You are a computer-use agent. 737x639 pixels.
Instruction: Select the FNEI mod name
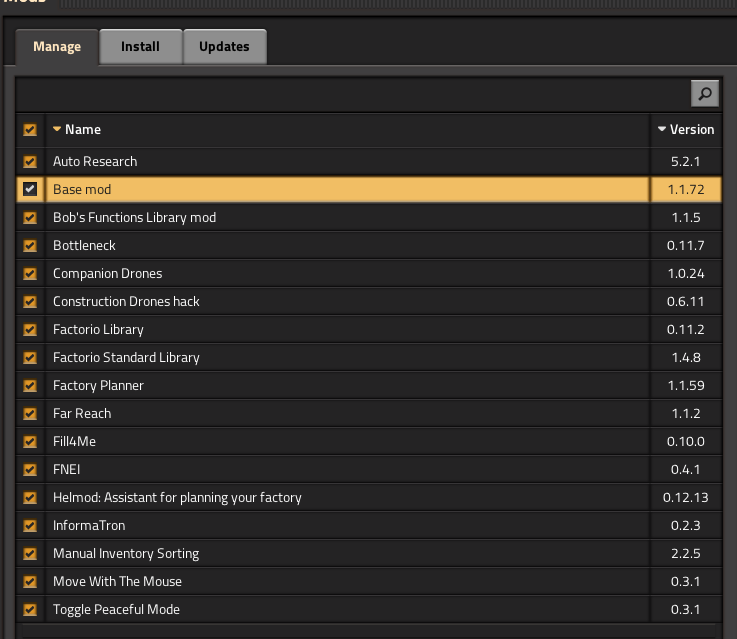[66, 469]
